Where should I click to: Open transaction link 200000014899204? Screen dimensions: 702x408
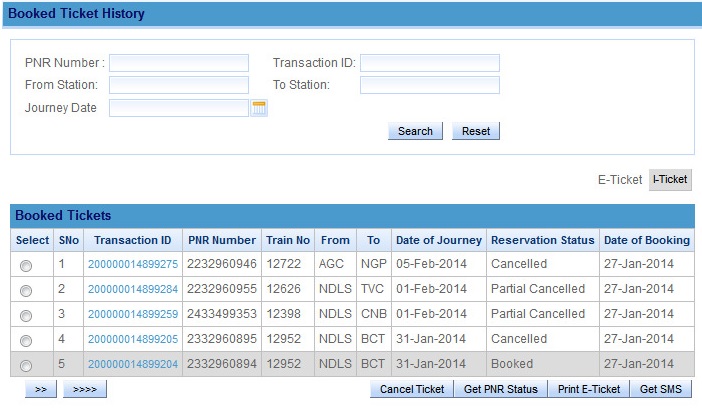tap(133, 364)
